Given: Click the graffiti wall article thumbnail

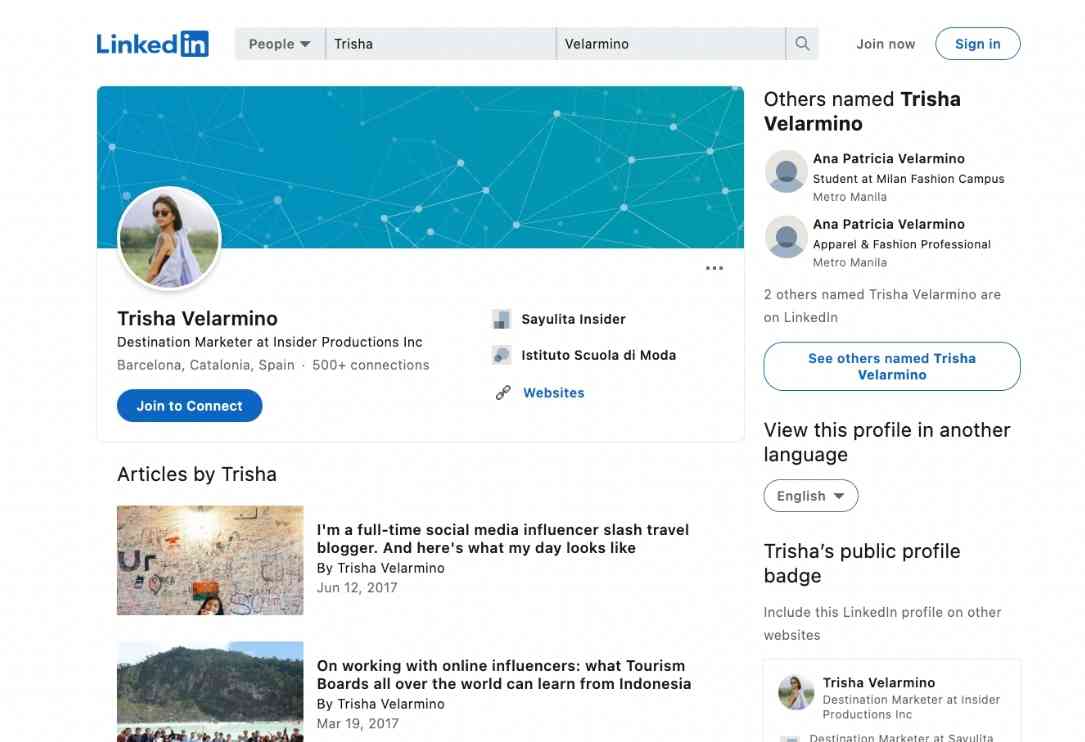Looking at the screenshot, I should [210, 560].
